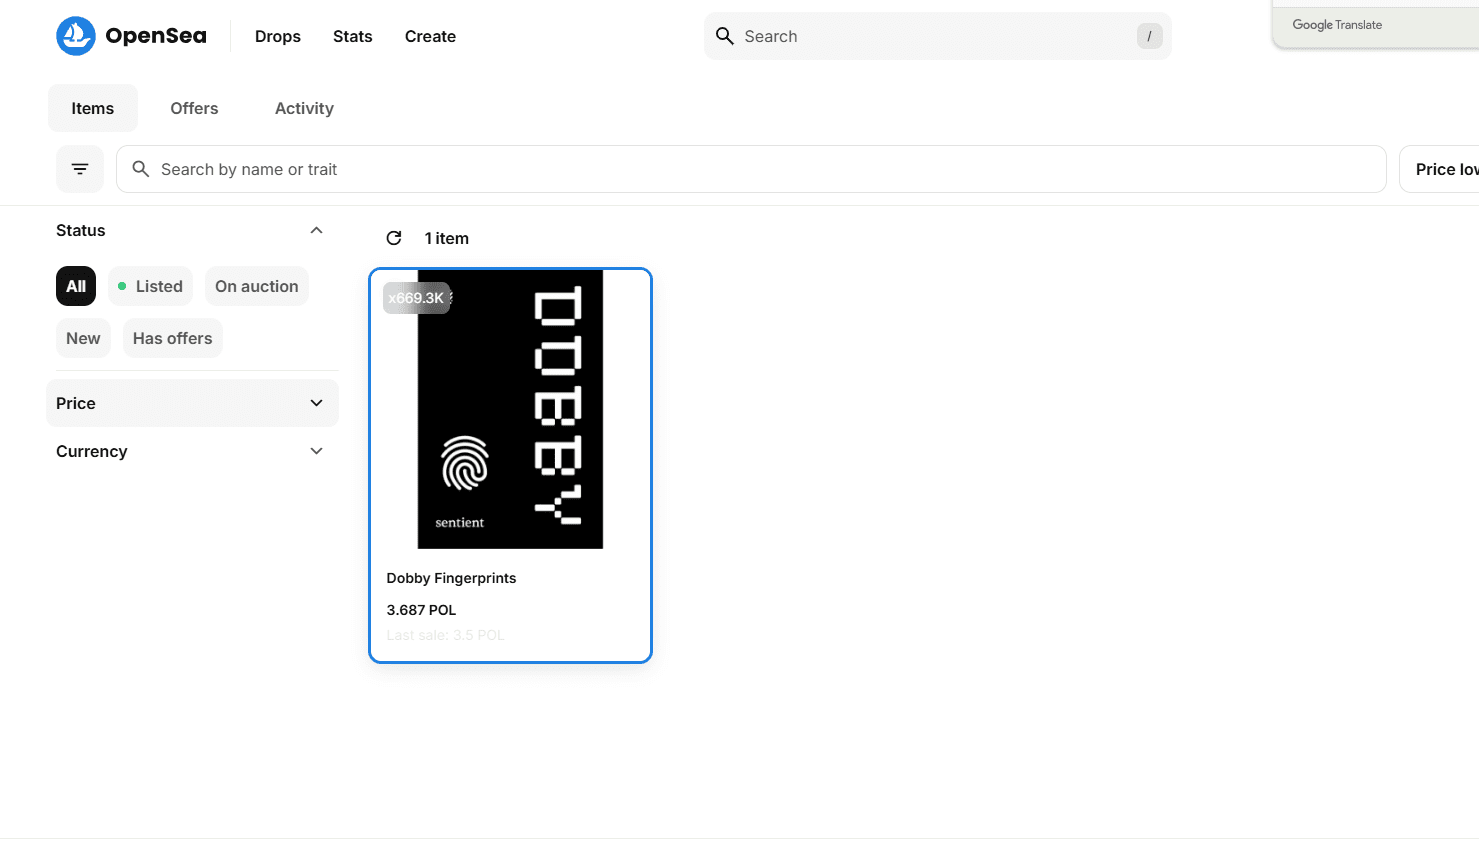This screenshot has width=1479, height=841.
Task: Select the All status filter
Action: click(76, 286)
